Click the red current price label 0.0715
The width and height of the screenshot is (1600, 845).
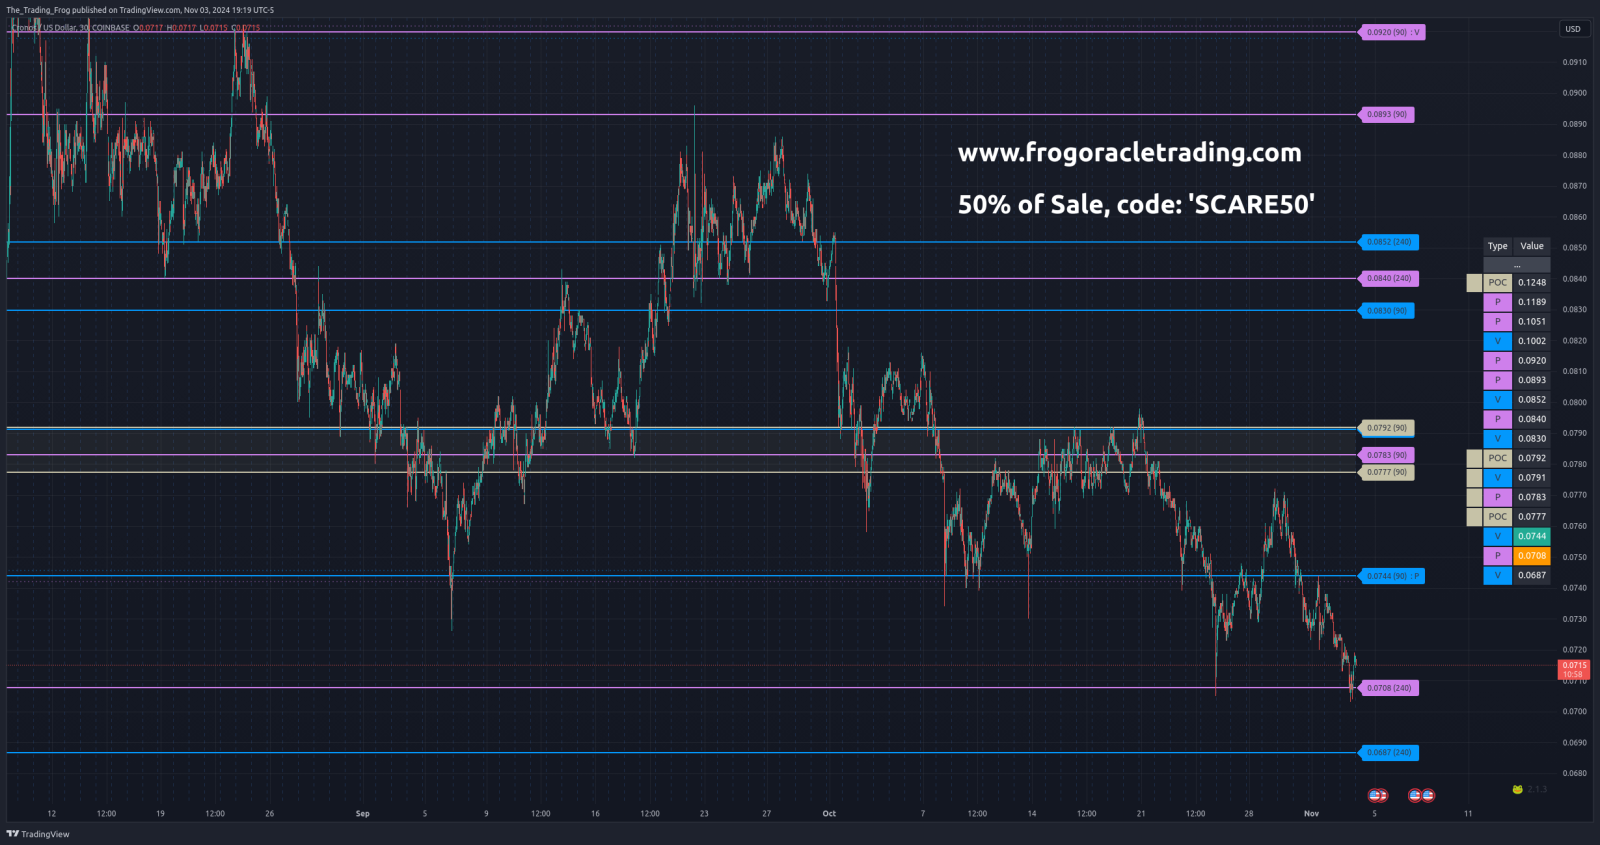[x=1574, y=669]
